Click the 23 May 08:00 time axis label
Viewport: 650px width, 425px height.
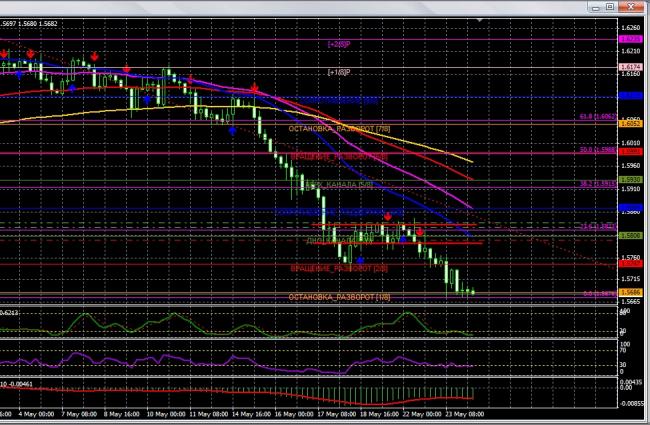(465, 412)
